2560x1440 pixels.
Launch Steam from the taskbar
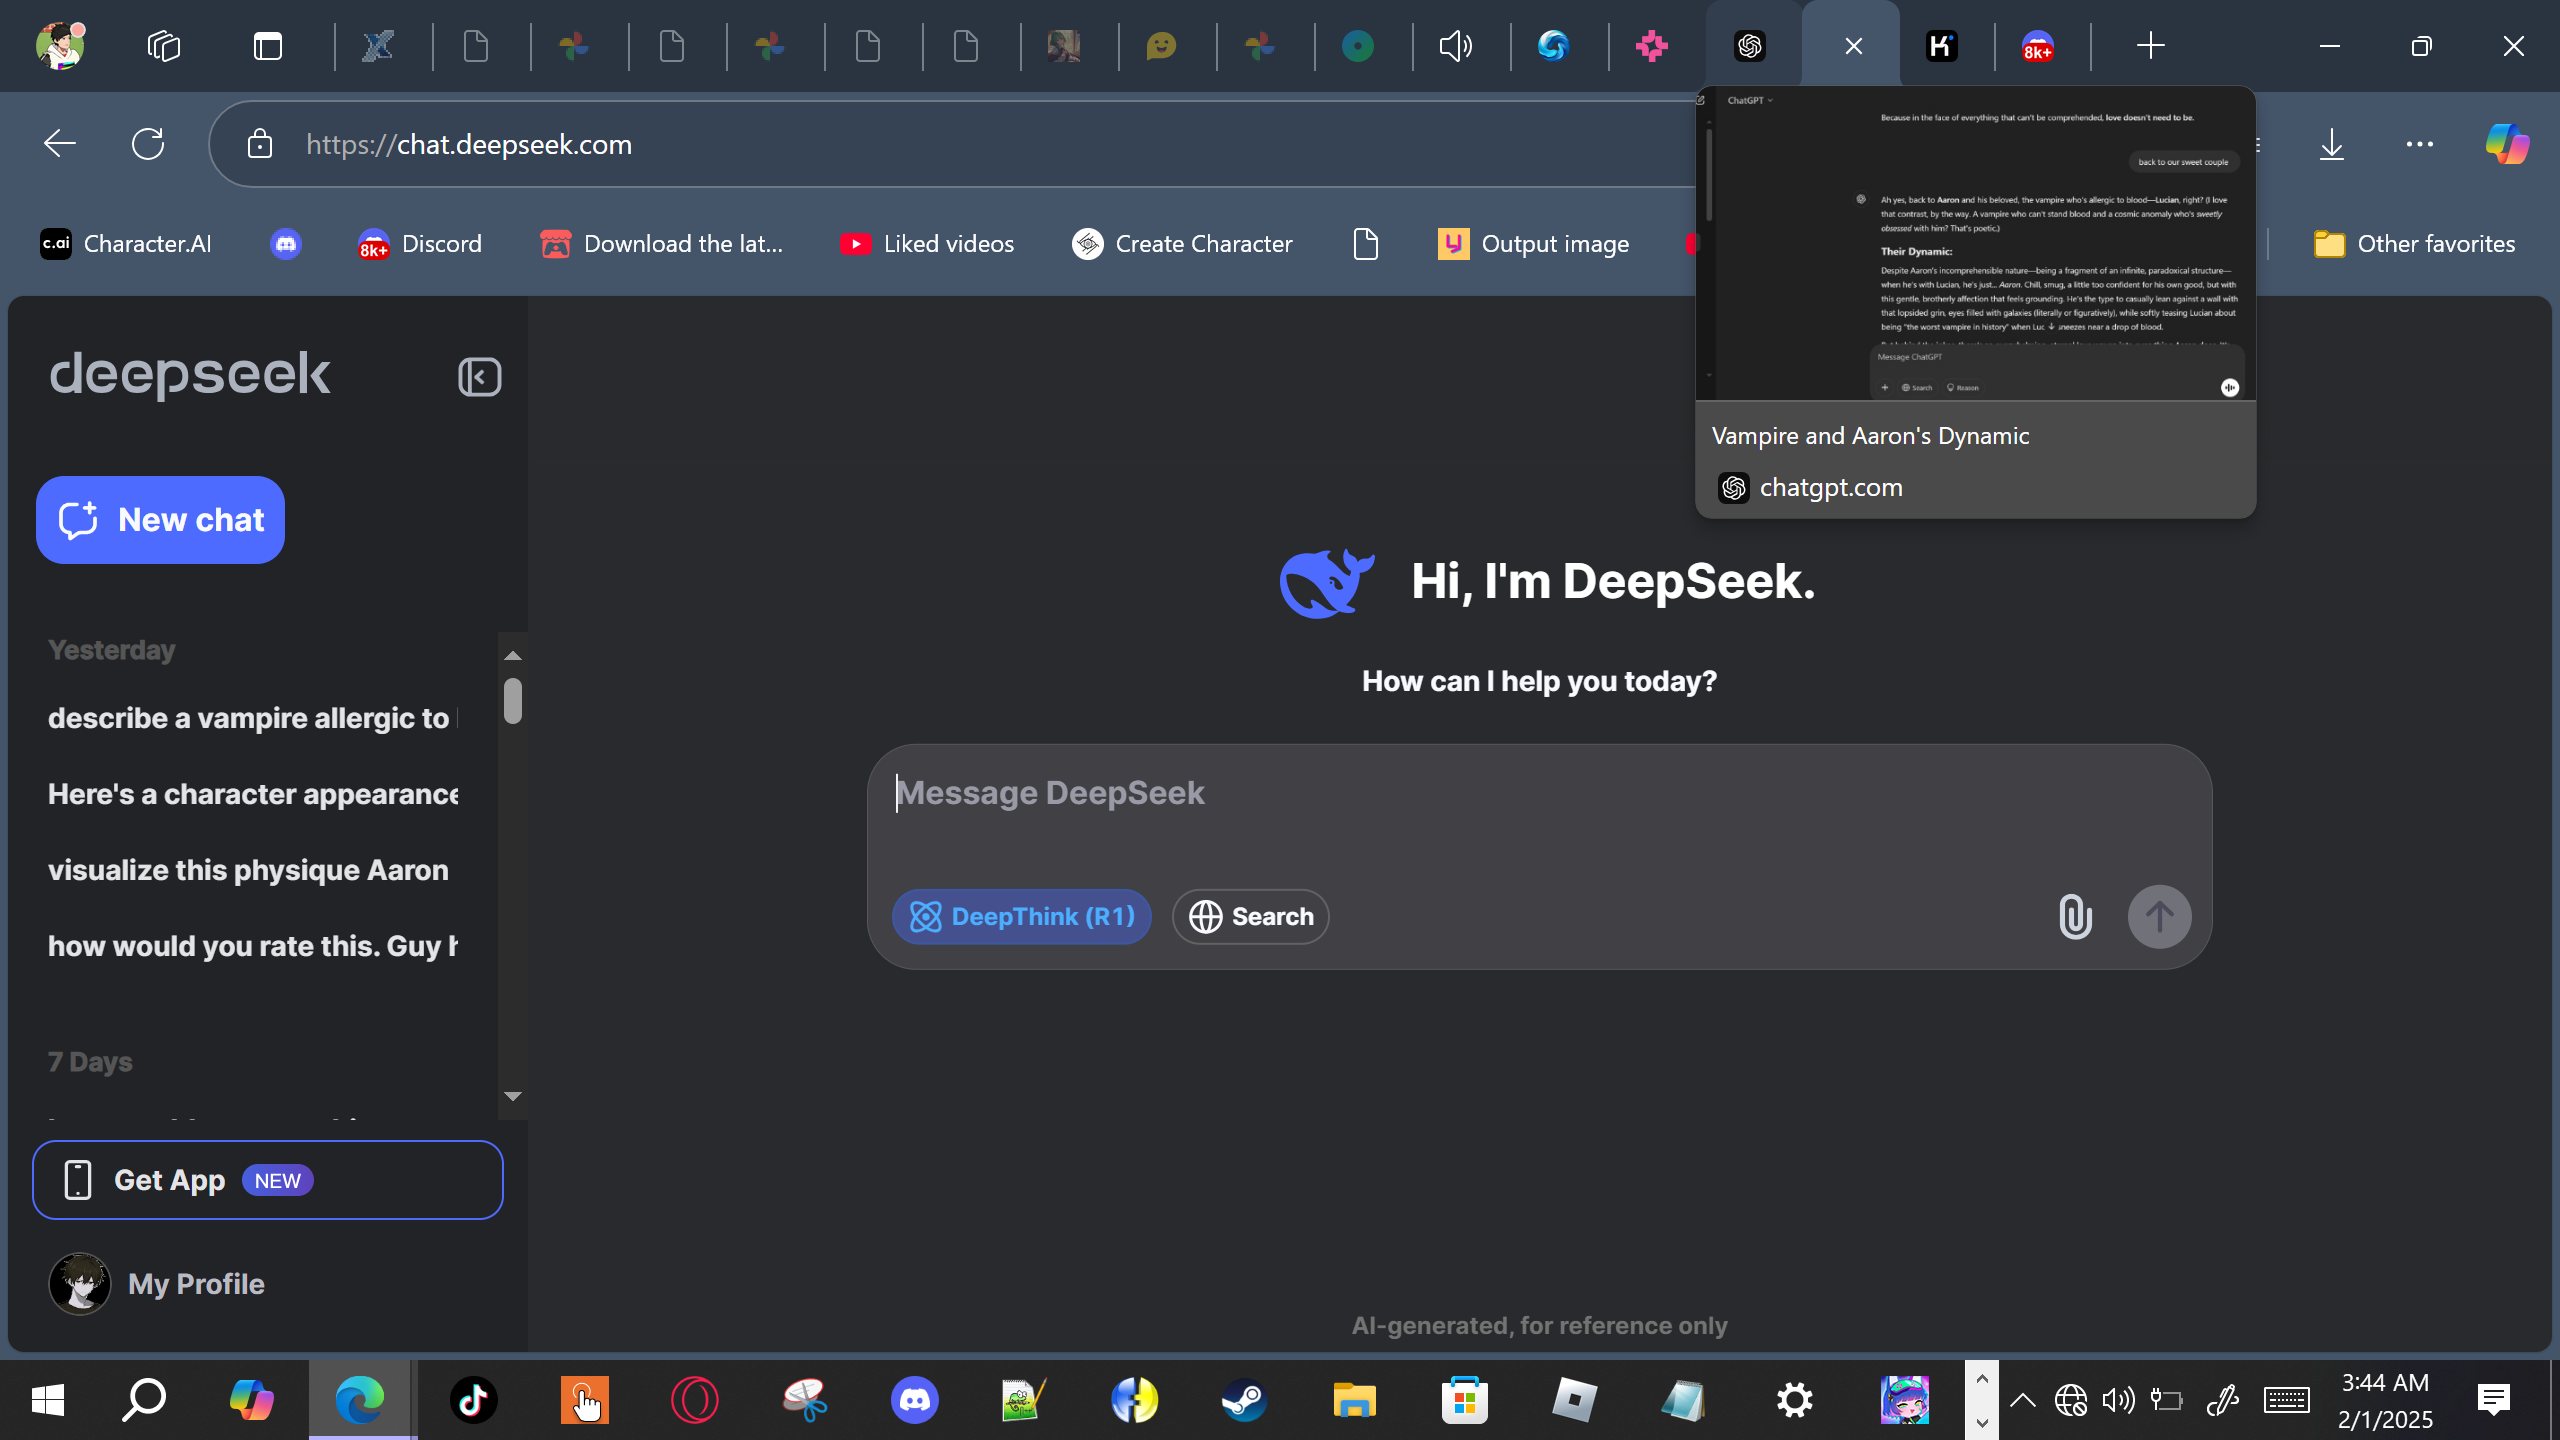(x=1244, y=1399)
